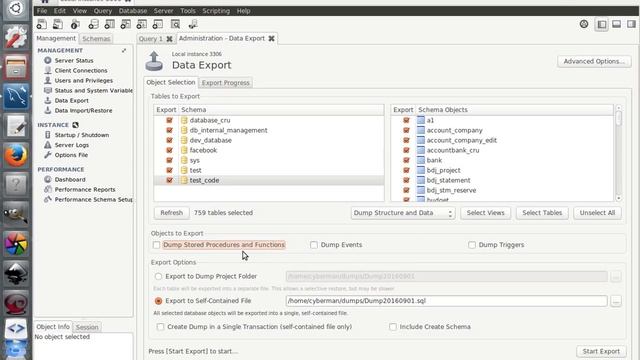This screenshot has height=360, width=640.
Task: Click the Data Import/Restore icon
Action: pyautogui.click(x=48, y=110)
